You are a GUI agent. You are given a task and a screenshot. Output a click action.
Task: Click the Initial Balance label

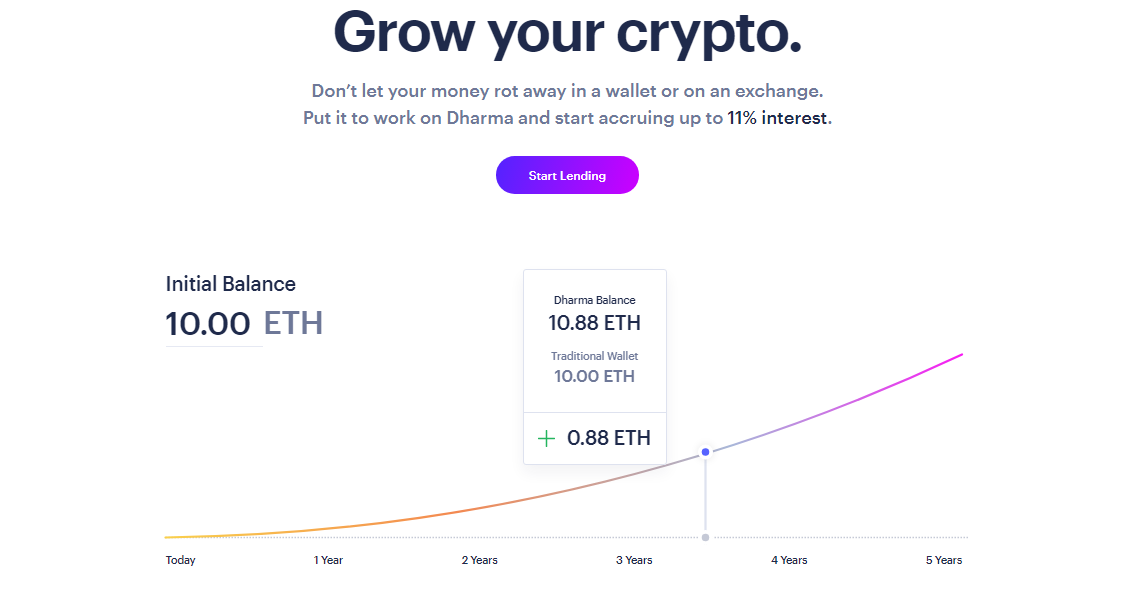click(230, 284)
